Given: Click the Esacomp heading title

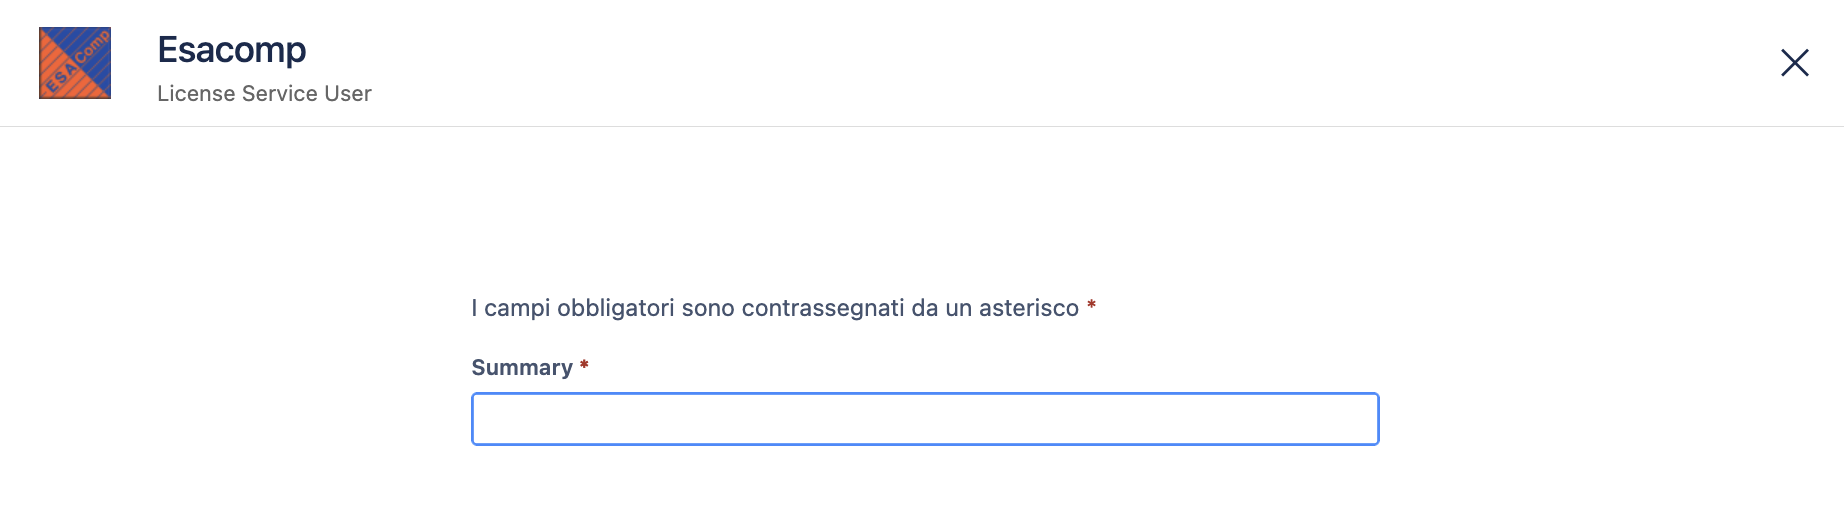Looking at the screenshot, I should [x=232, y=49].
